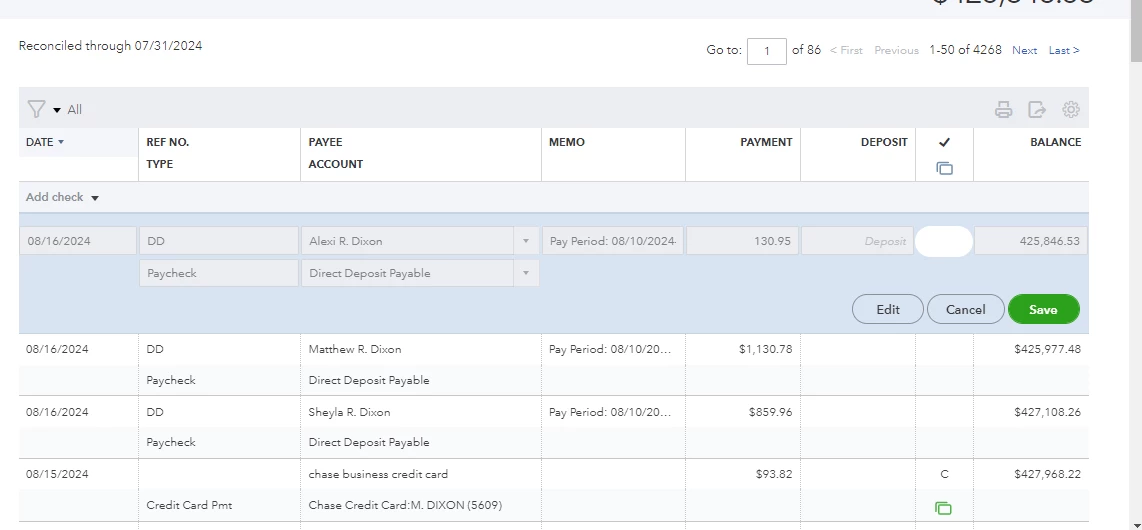Cancel editing the transaction
The image size is (1142, 530).
pos(965,309)
